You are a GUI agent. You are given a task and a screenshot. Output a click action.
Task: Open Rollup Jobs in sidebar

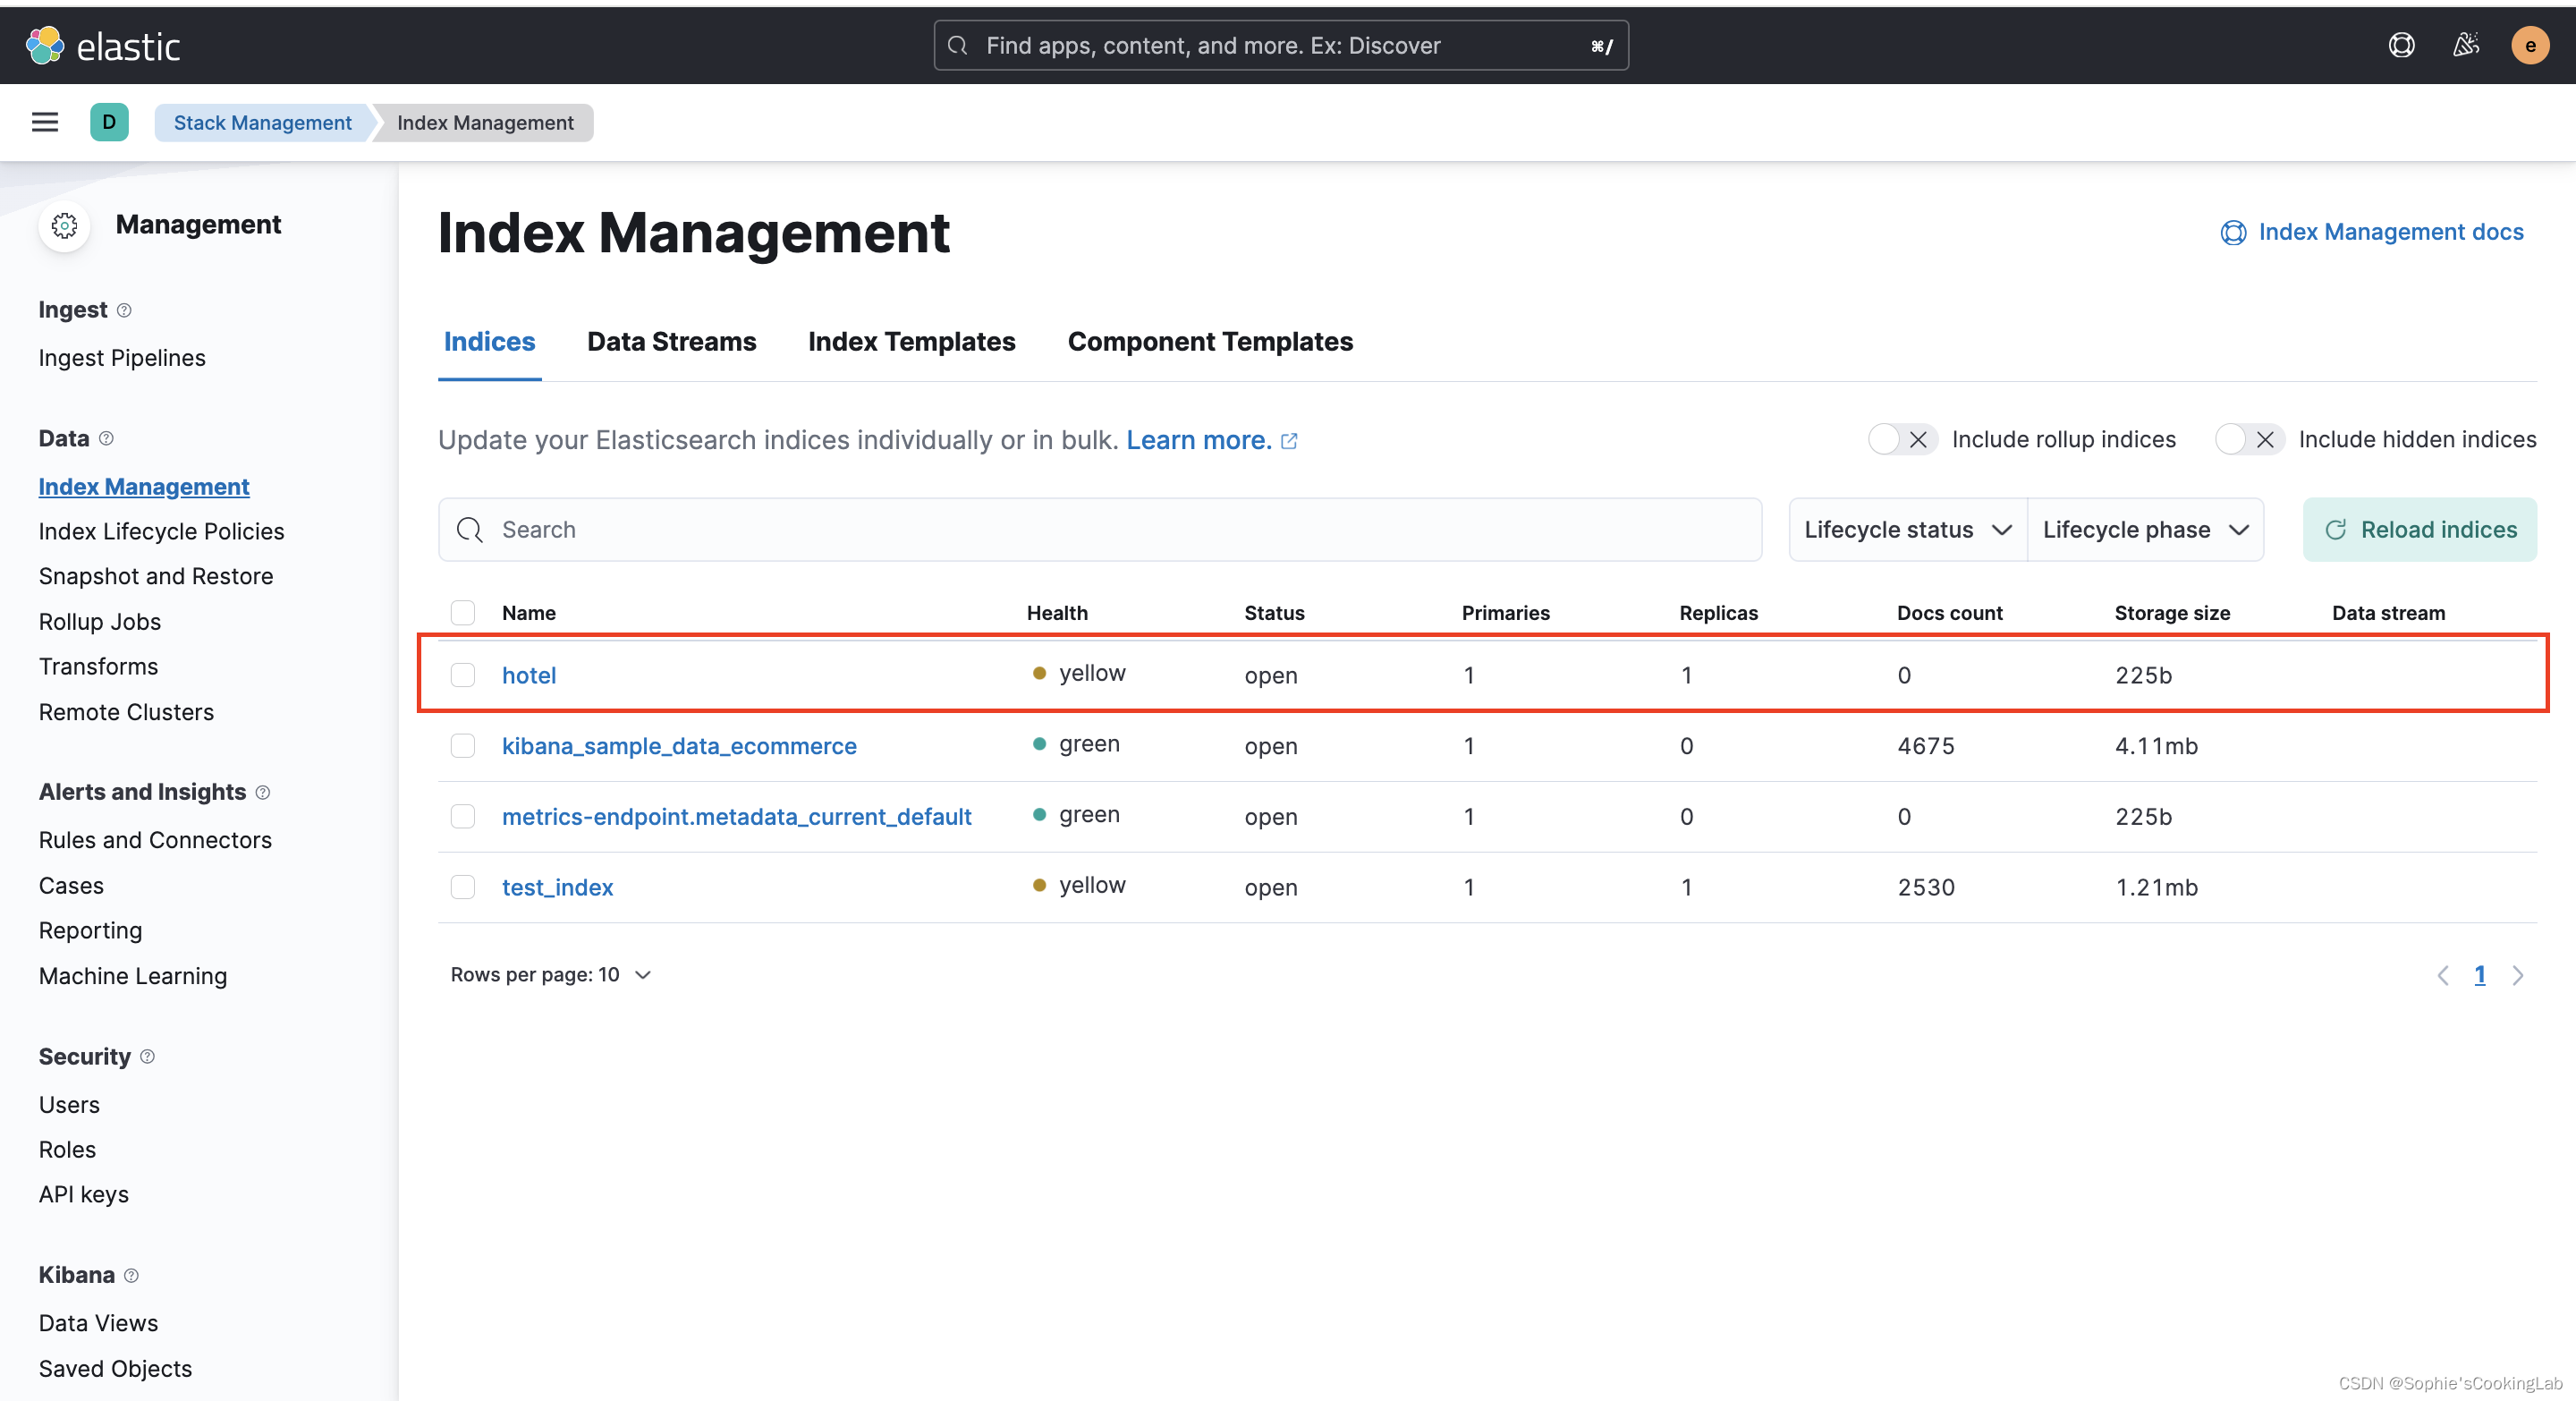click(x=100, y=621)
